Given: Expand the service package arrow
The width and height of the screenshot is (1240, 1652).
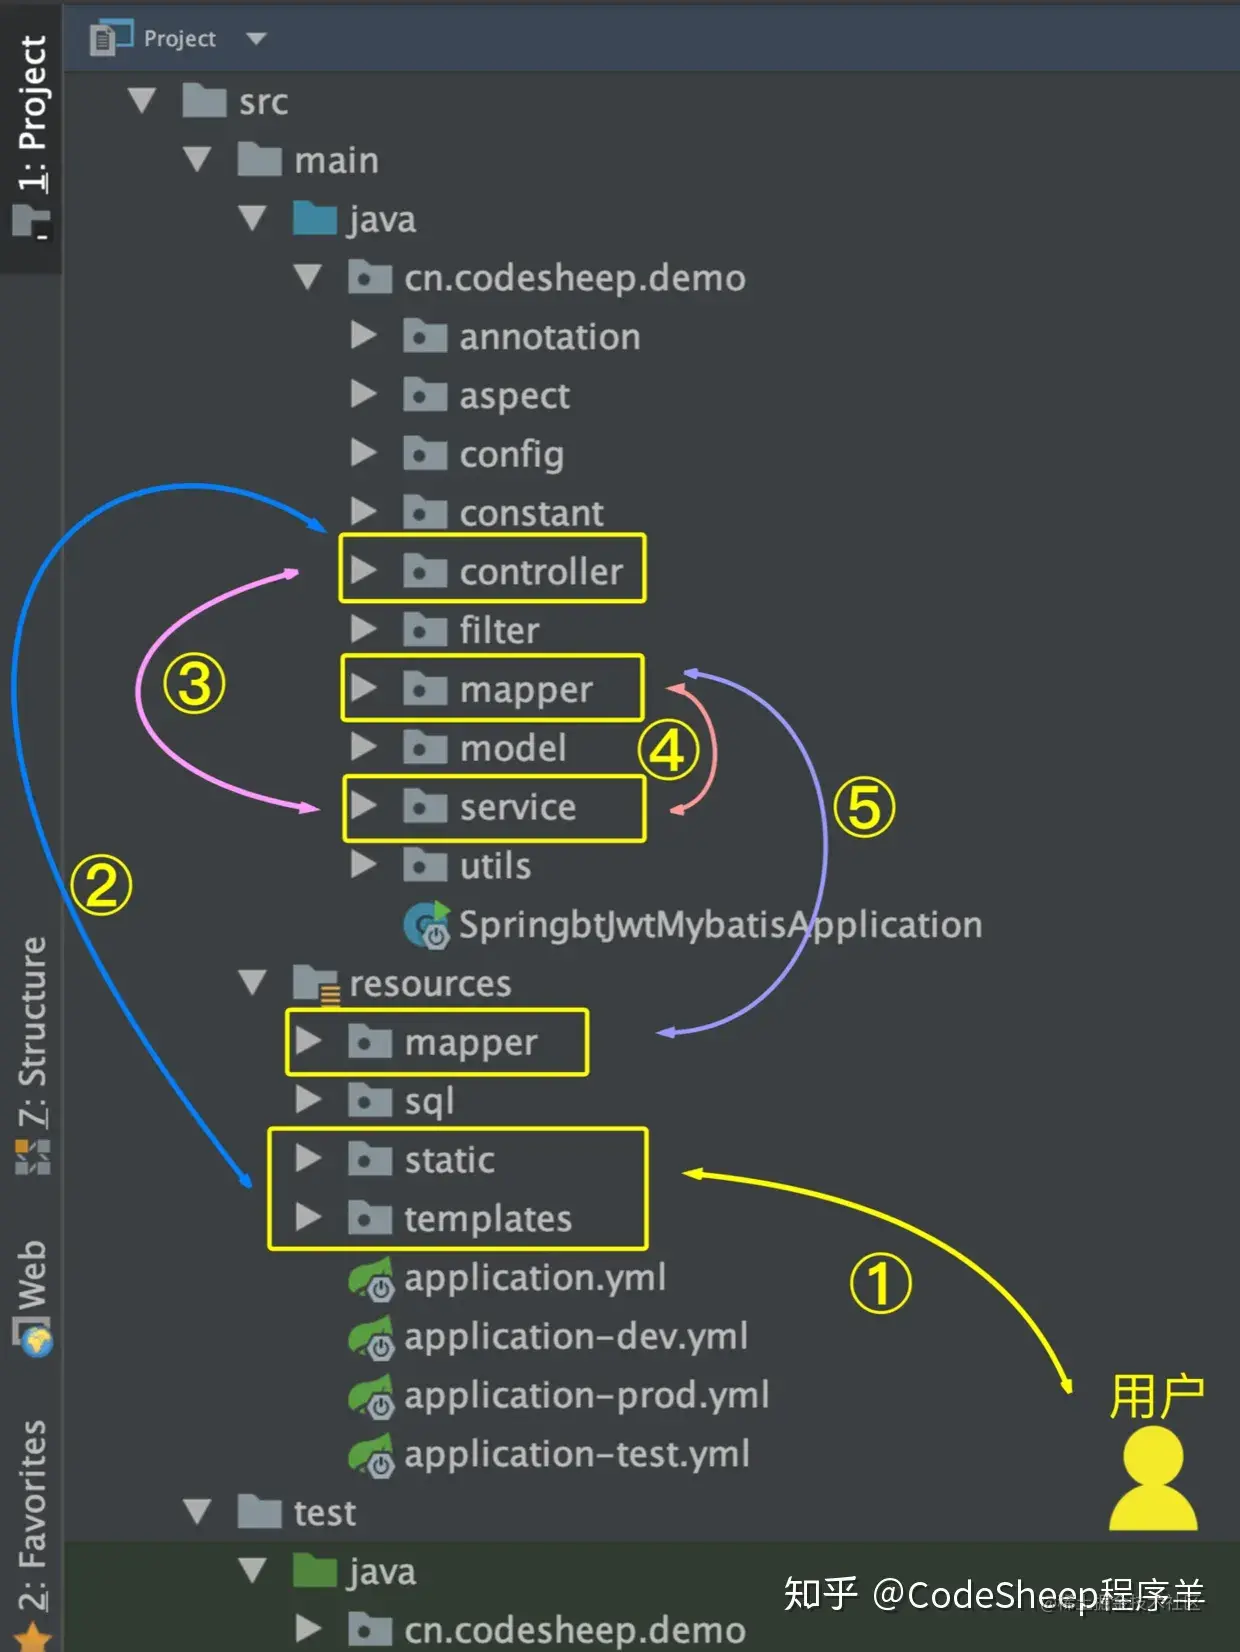Looking at the screenshot, I should [364, 806].
